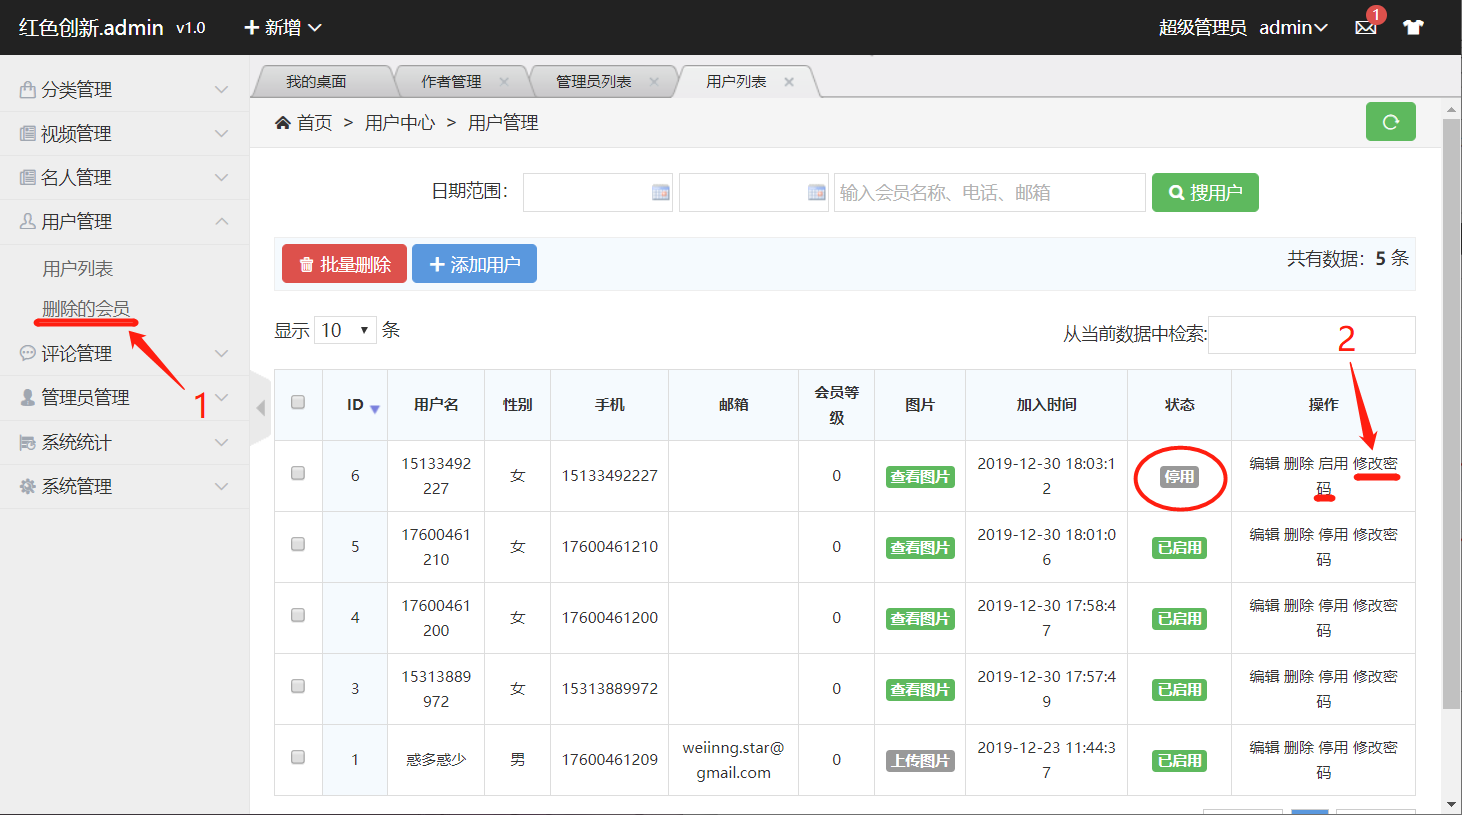Click the 名人管理 sidebar icon
The image size is (1462, 815).
tap(28, 178)
